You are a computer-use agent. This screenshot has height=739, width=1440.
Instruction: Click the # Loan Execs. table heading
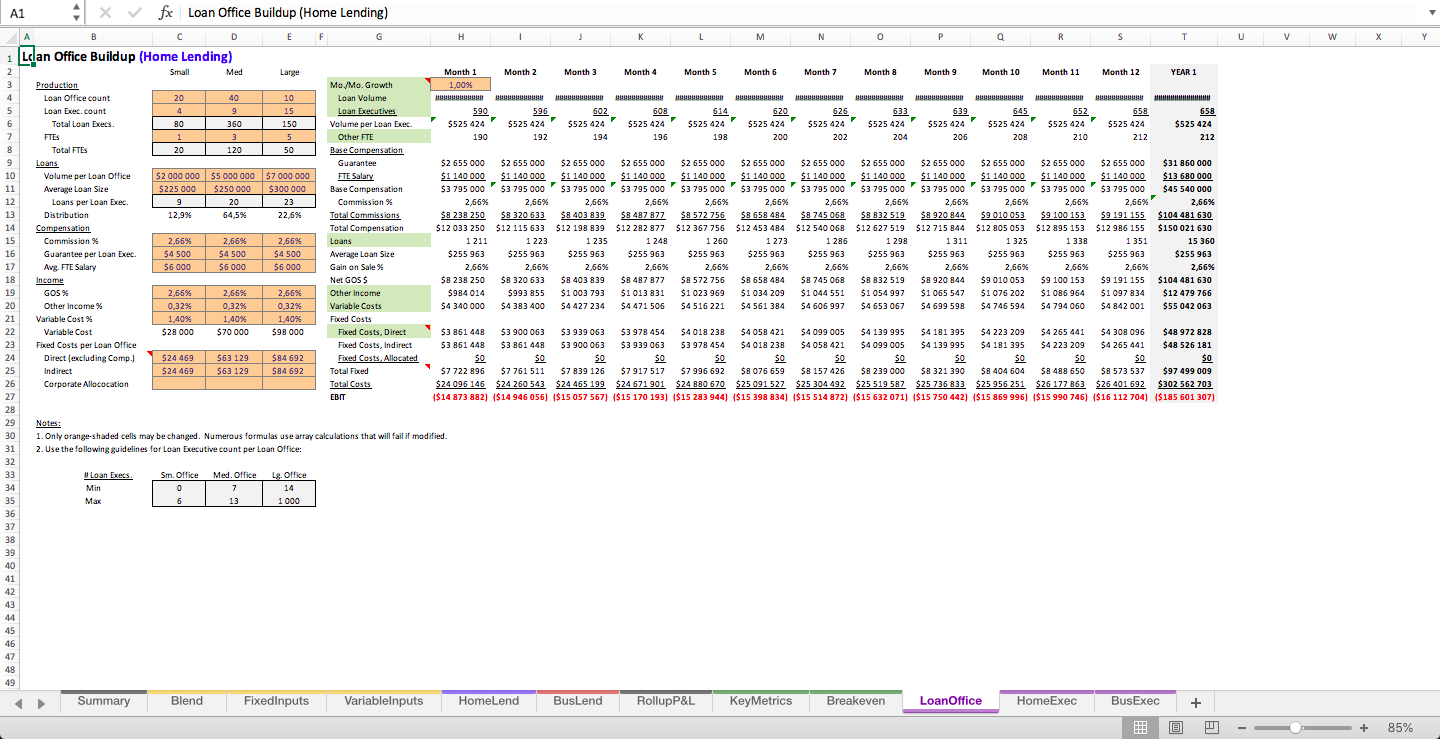109,475
